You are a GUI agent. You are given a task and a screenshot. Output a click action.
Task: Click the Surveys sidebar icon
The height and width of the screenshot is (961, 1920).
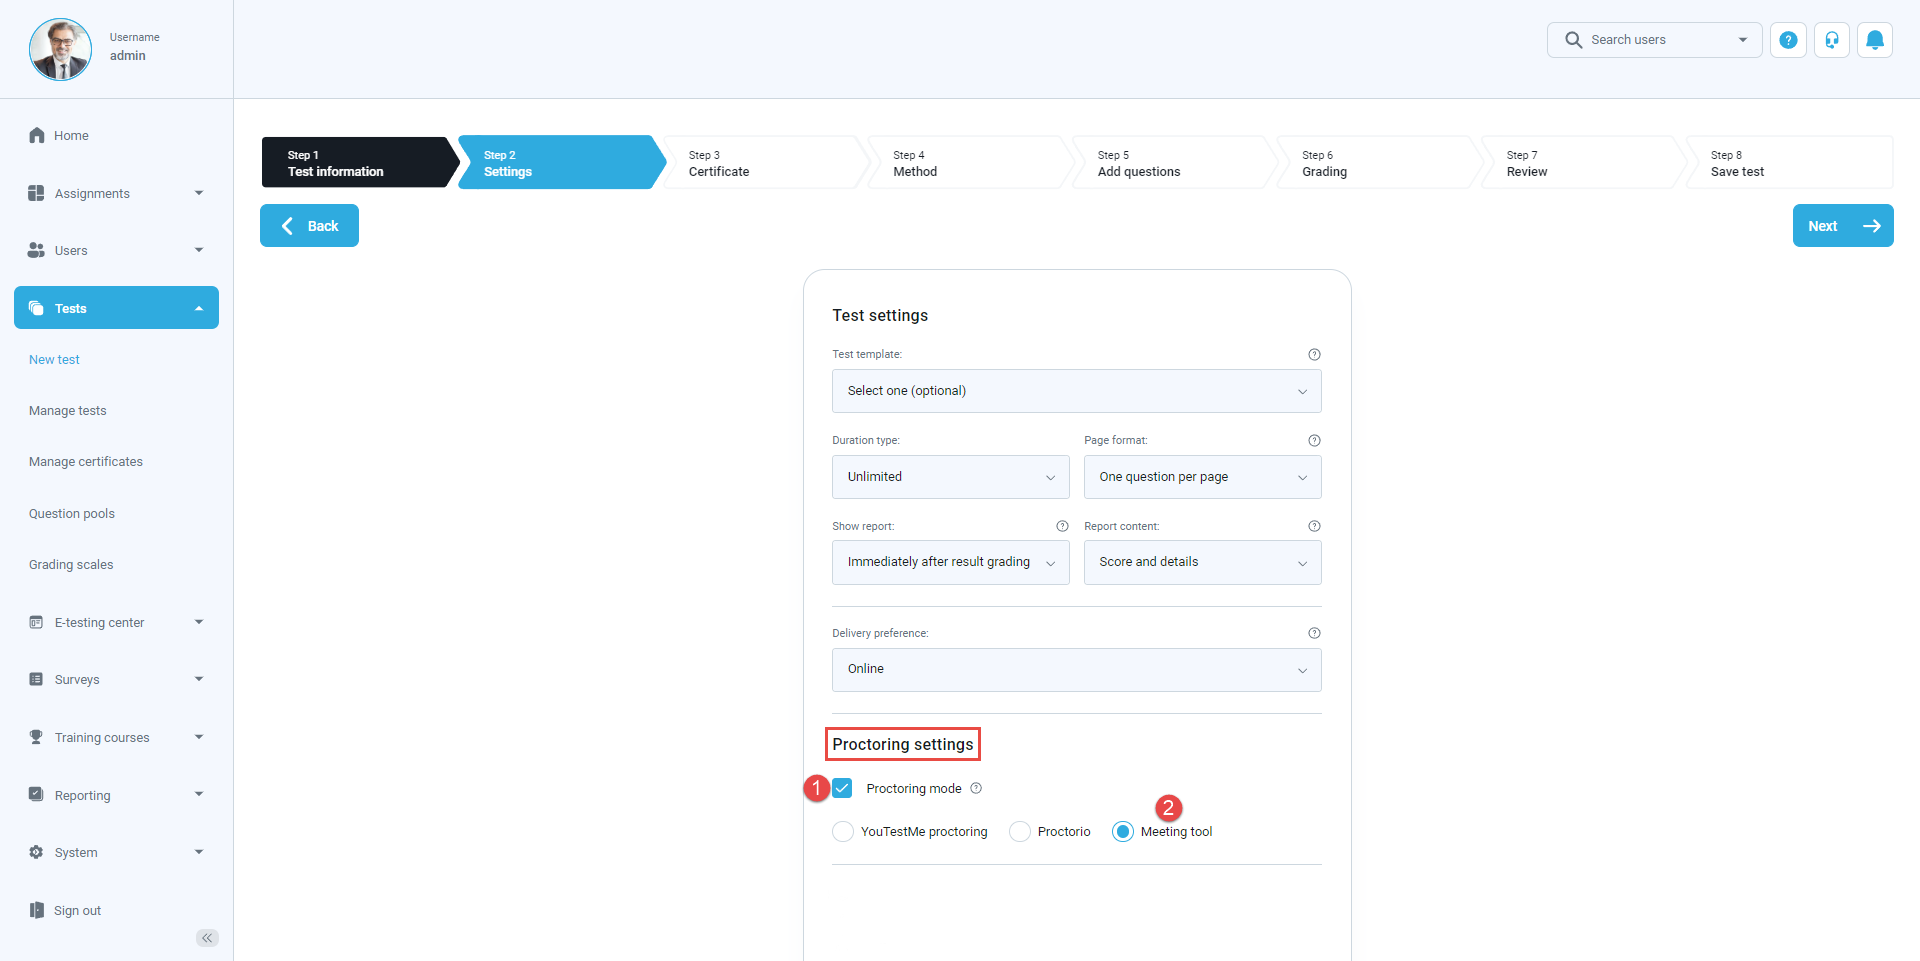[36, 679]
